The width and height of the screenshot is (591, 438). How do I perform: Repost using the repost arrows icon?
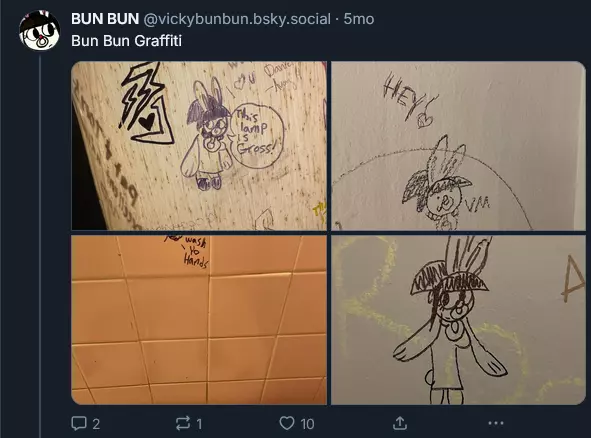pyautogui.click(x=183, y=423)
